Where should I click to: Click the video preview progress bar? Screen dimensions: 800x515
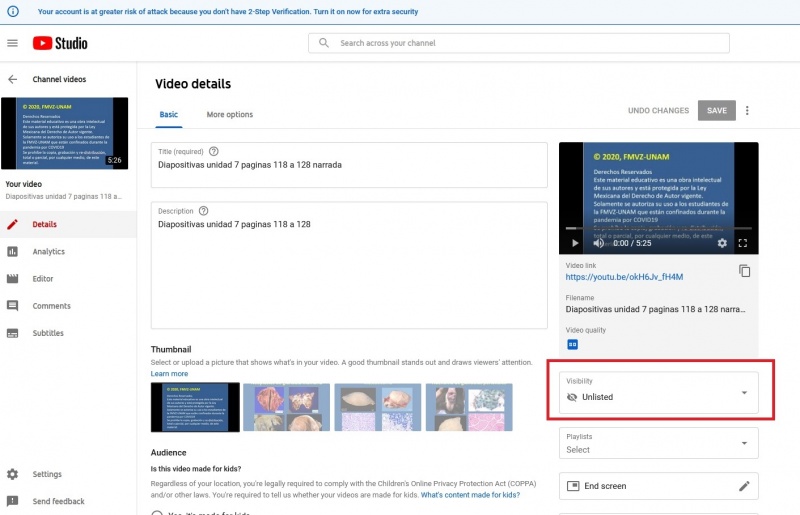click(x=658, y=228)
